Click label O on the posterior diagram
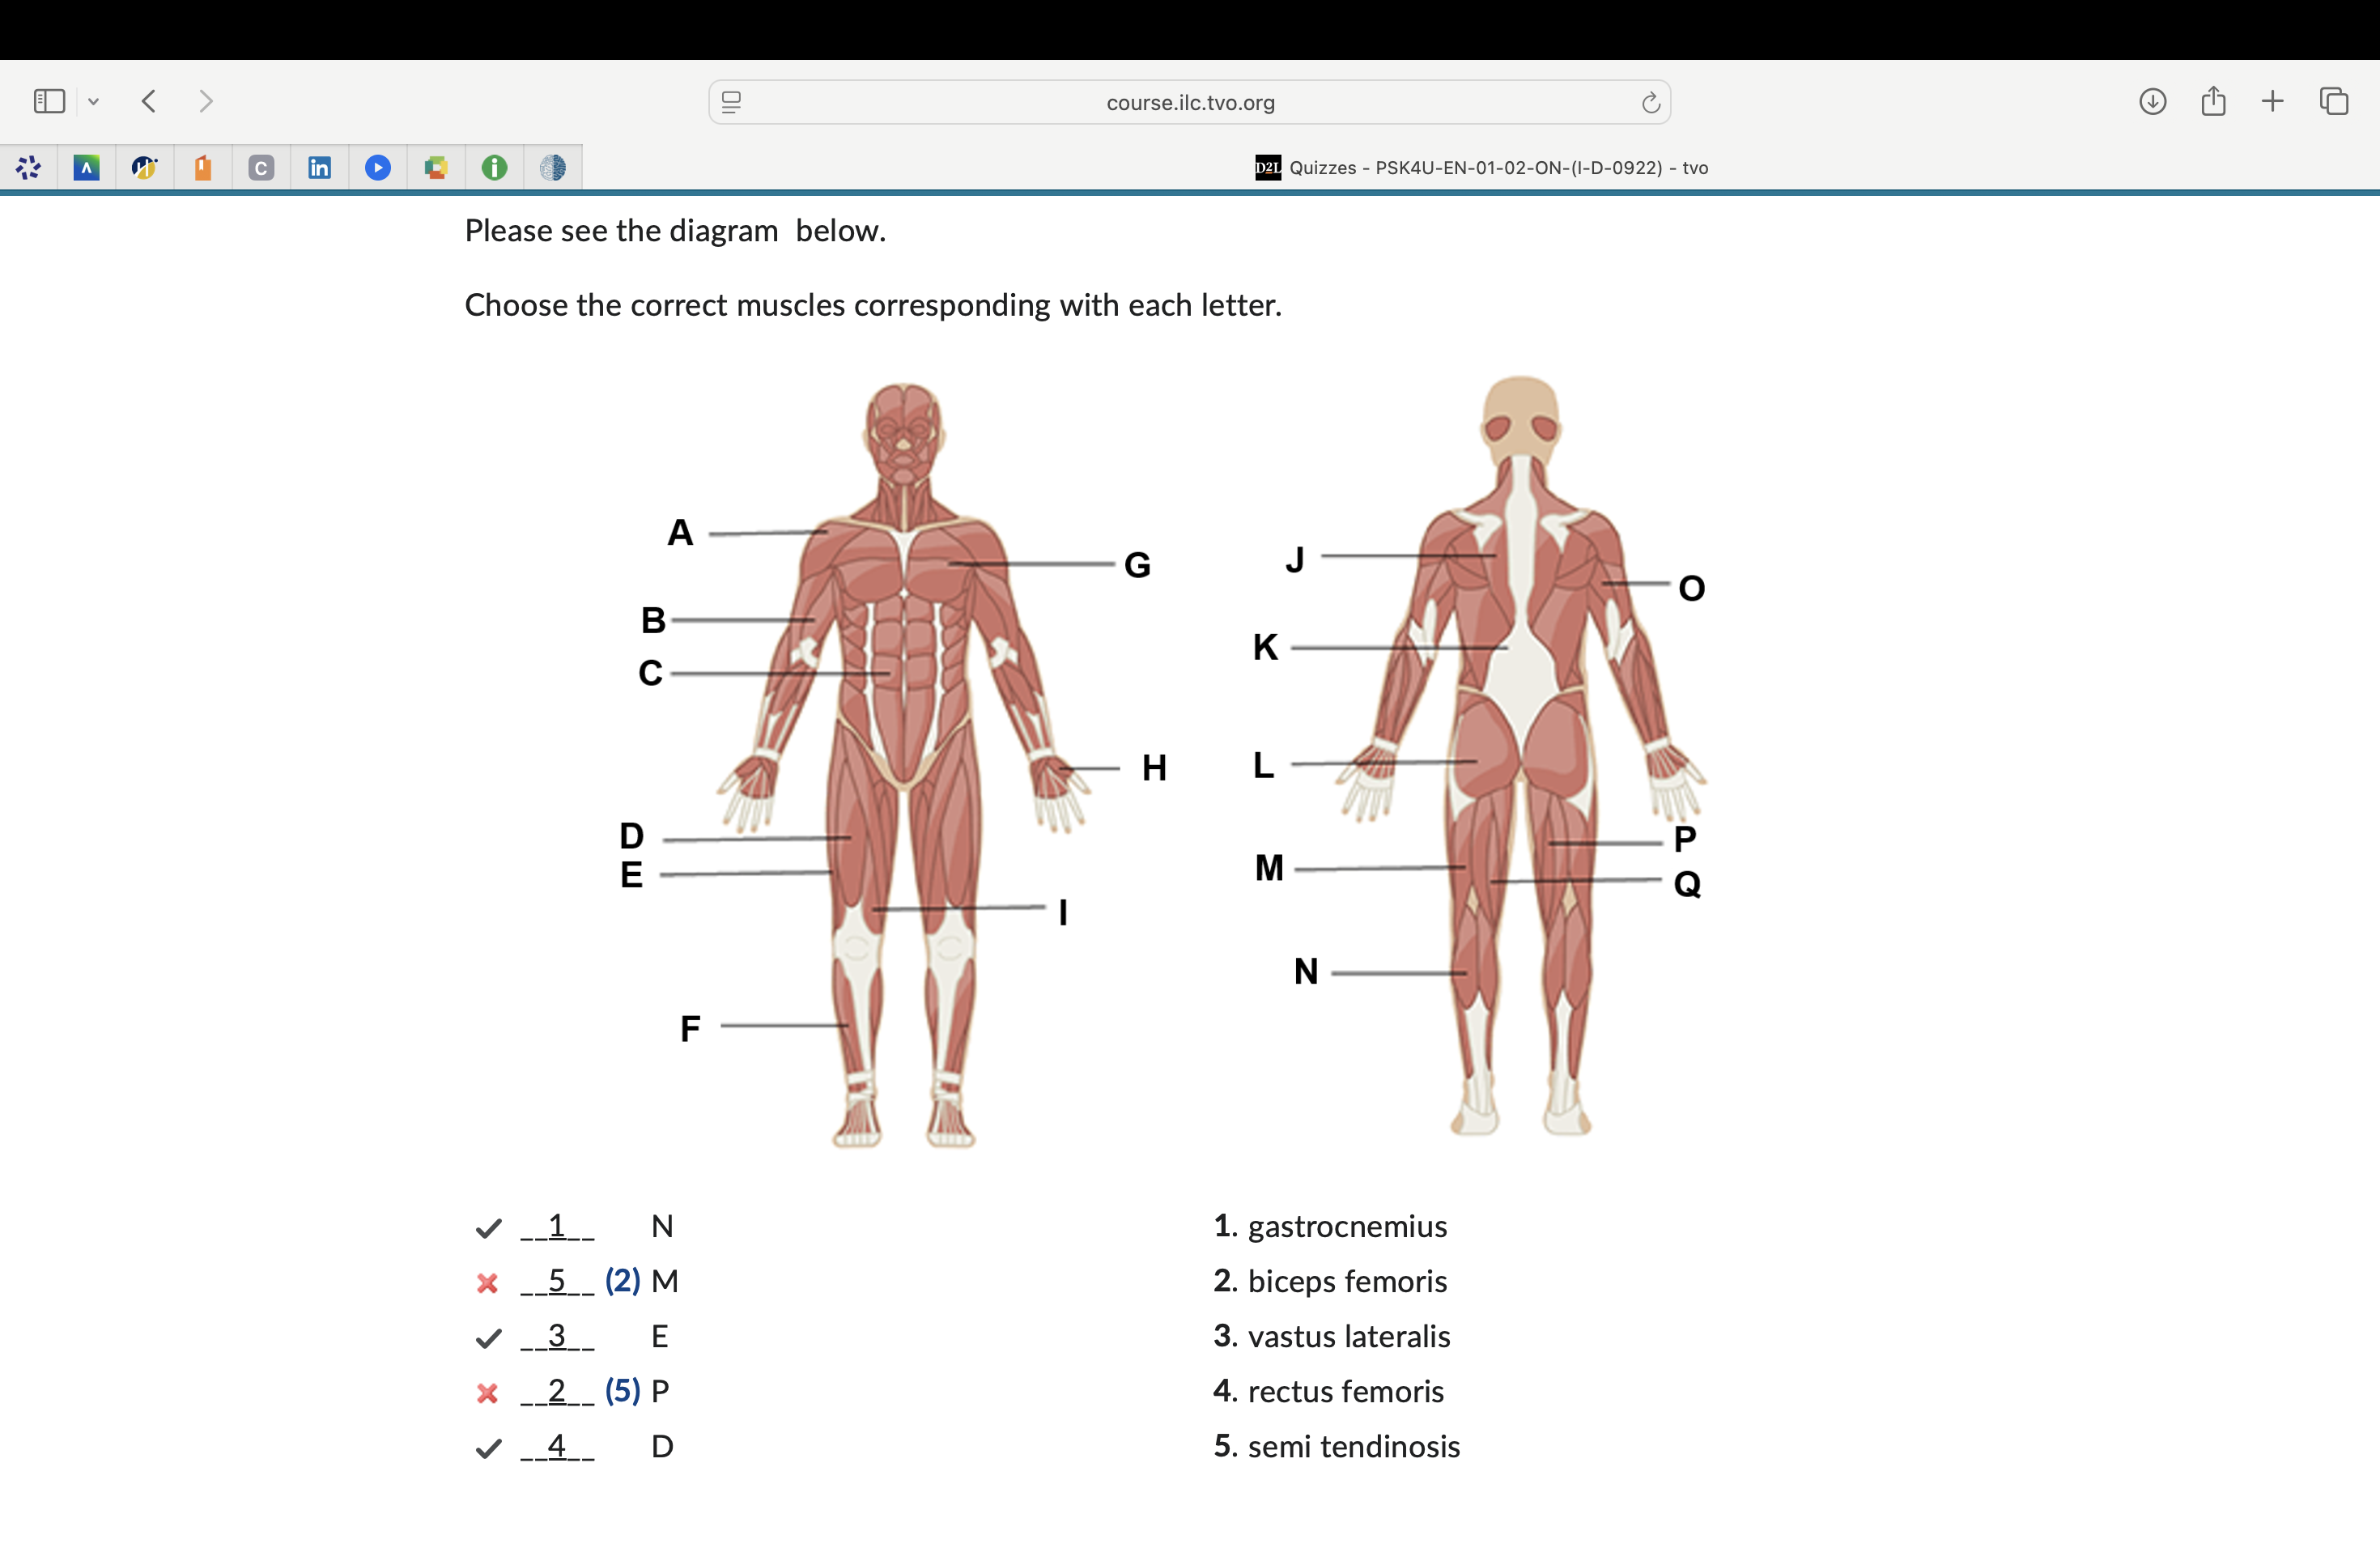The image size is (2380, 1548). [1691, 588]
